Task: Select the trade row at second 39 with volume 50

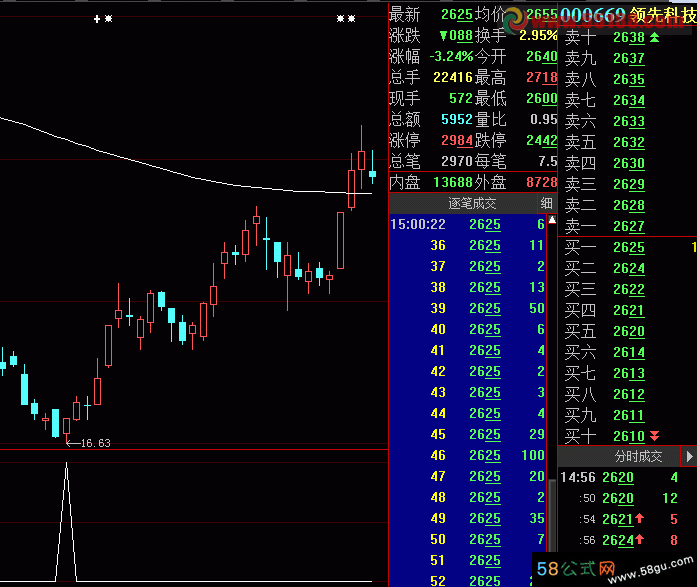Action: pyautogui.click(x=468, y=308)
